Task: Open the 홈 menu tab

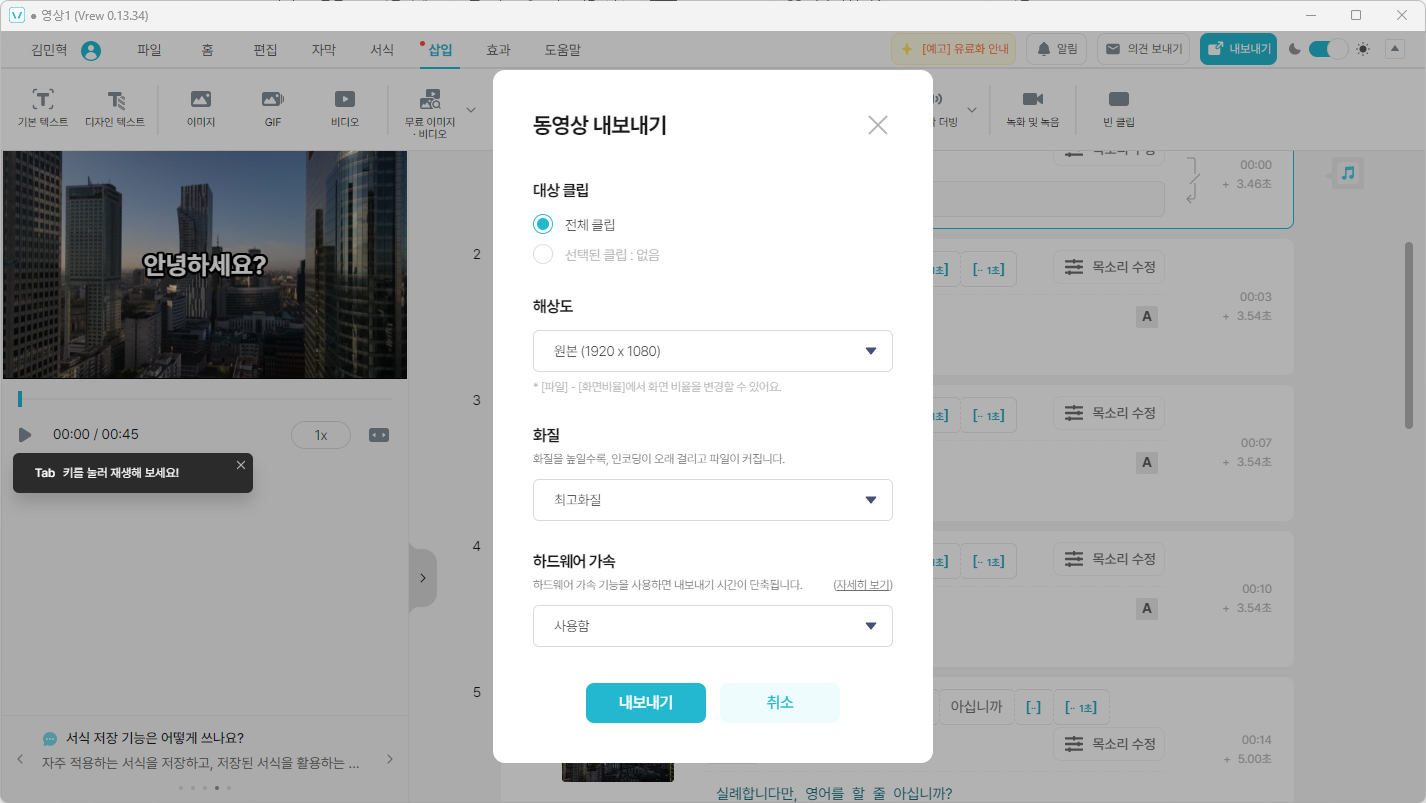Action: point(207,49)
